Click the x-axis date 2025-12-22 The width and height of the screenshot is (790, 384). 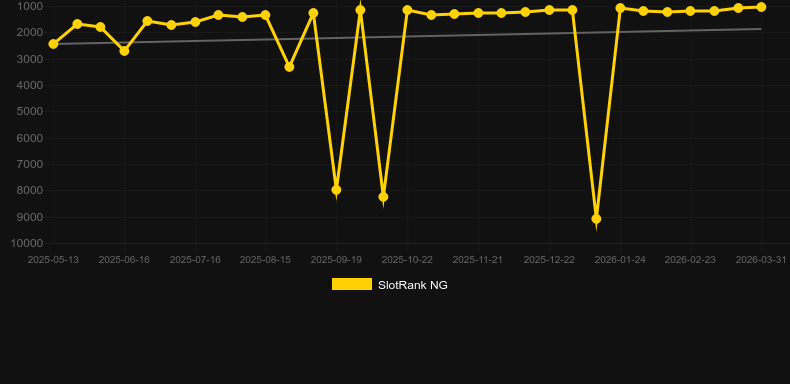coord(549,260)
